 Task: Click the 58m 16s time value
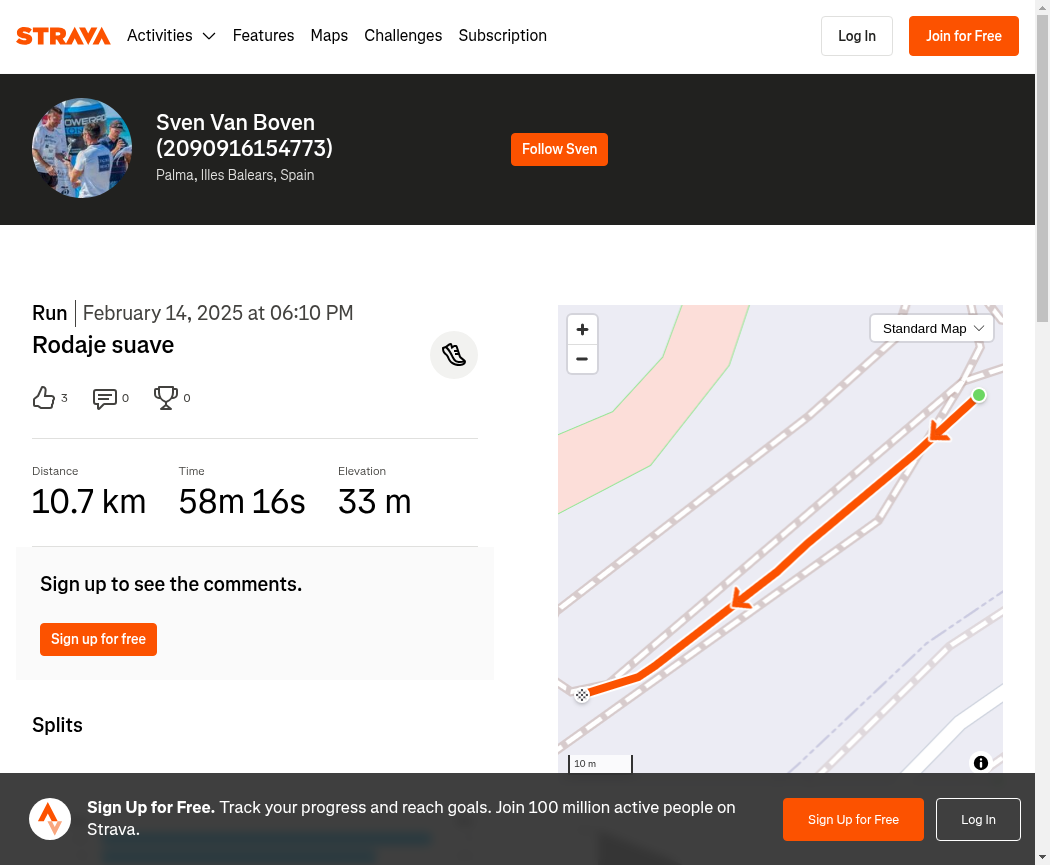coord(242,501)
